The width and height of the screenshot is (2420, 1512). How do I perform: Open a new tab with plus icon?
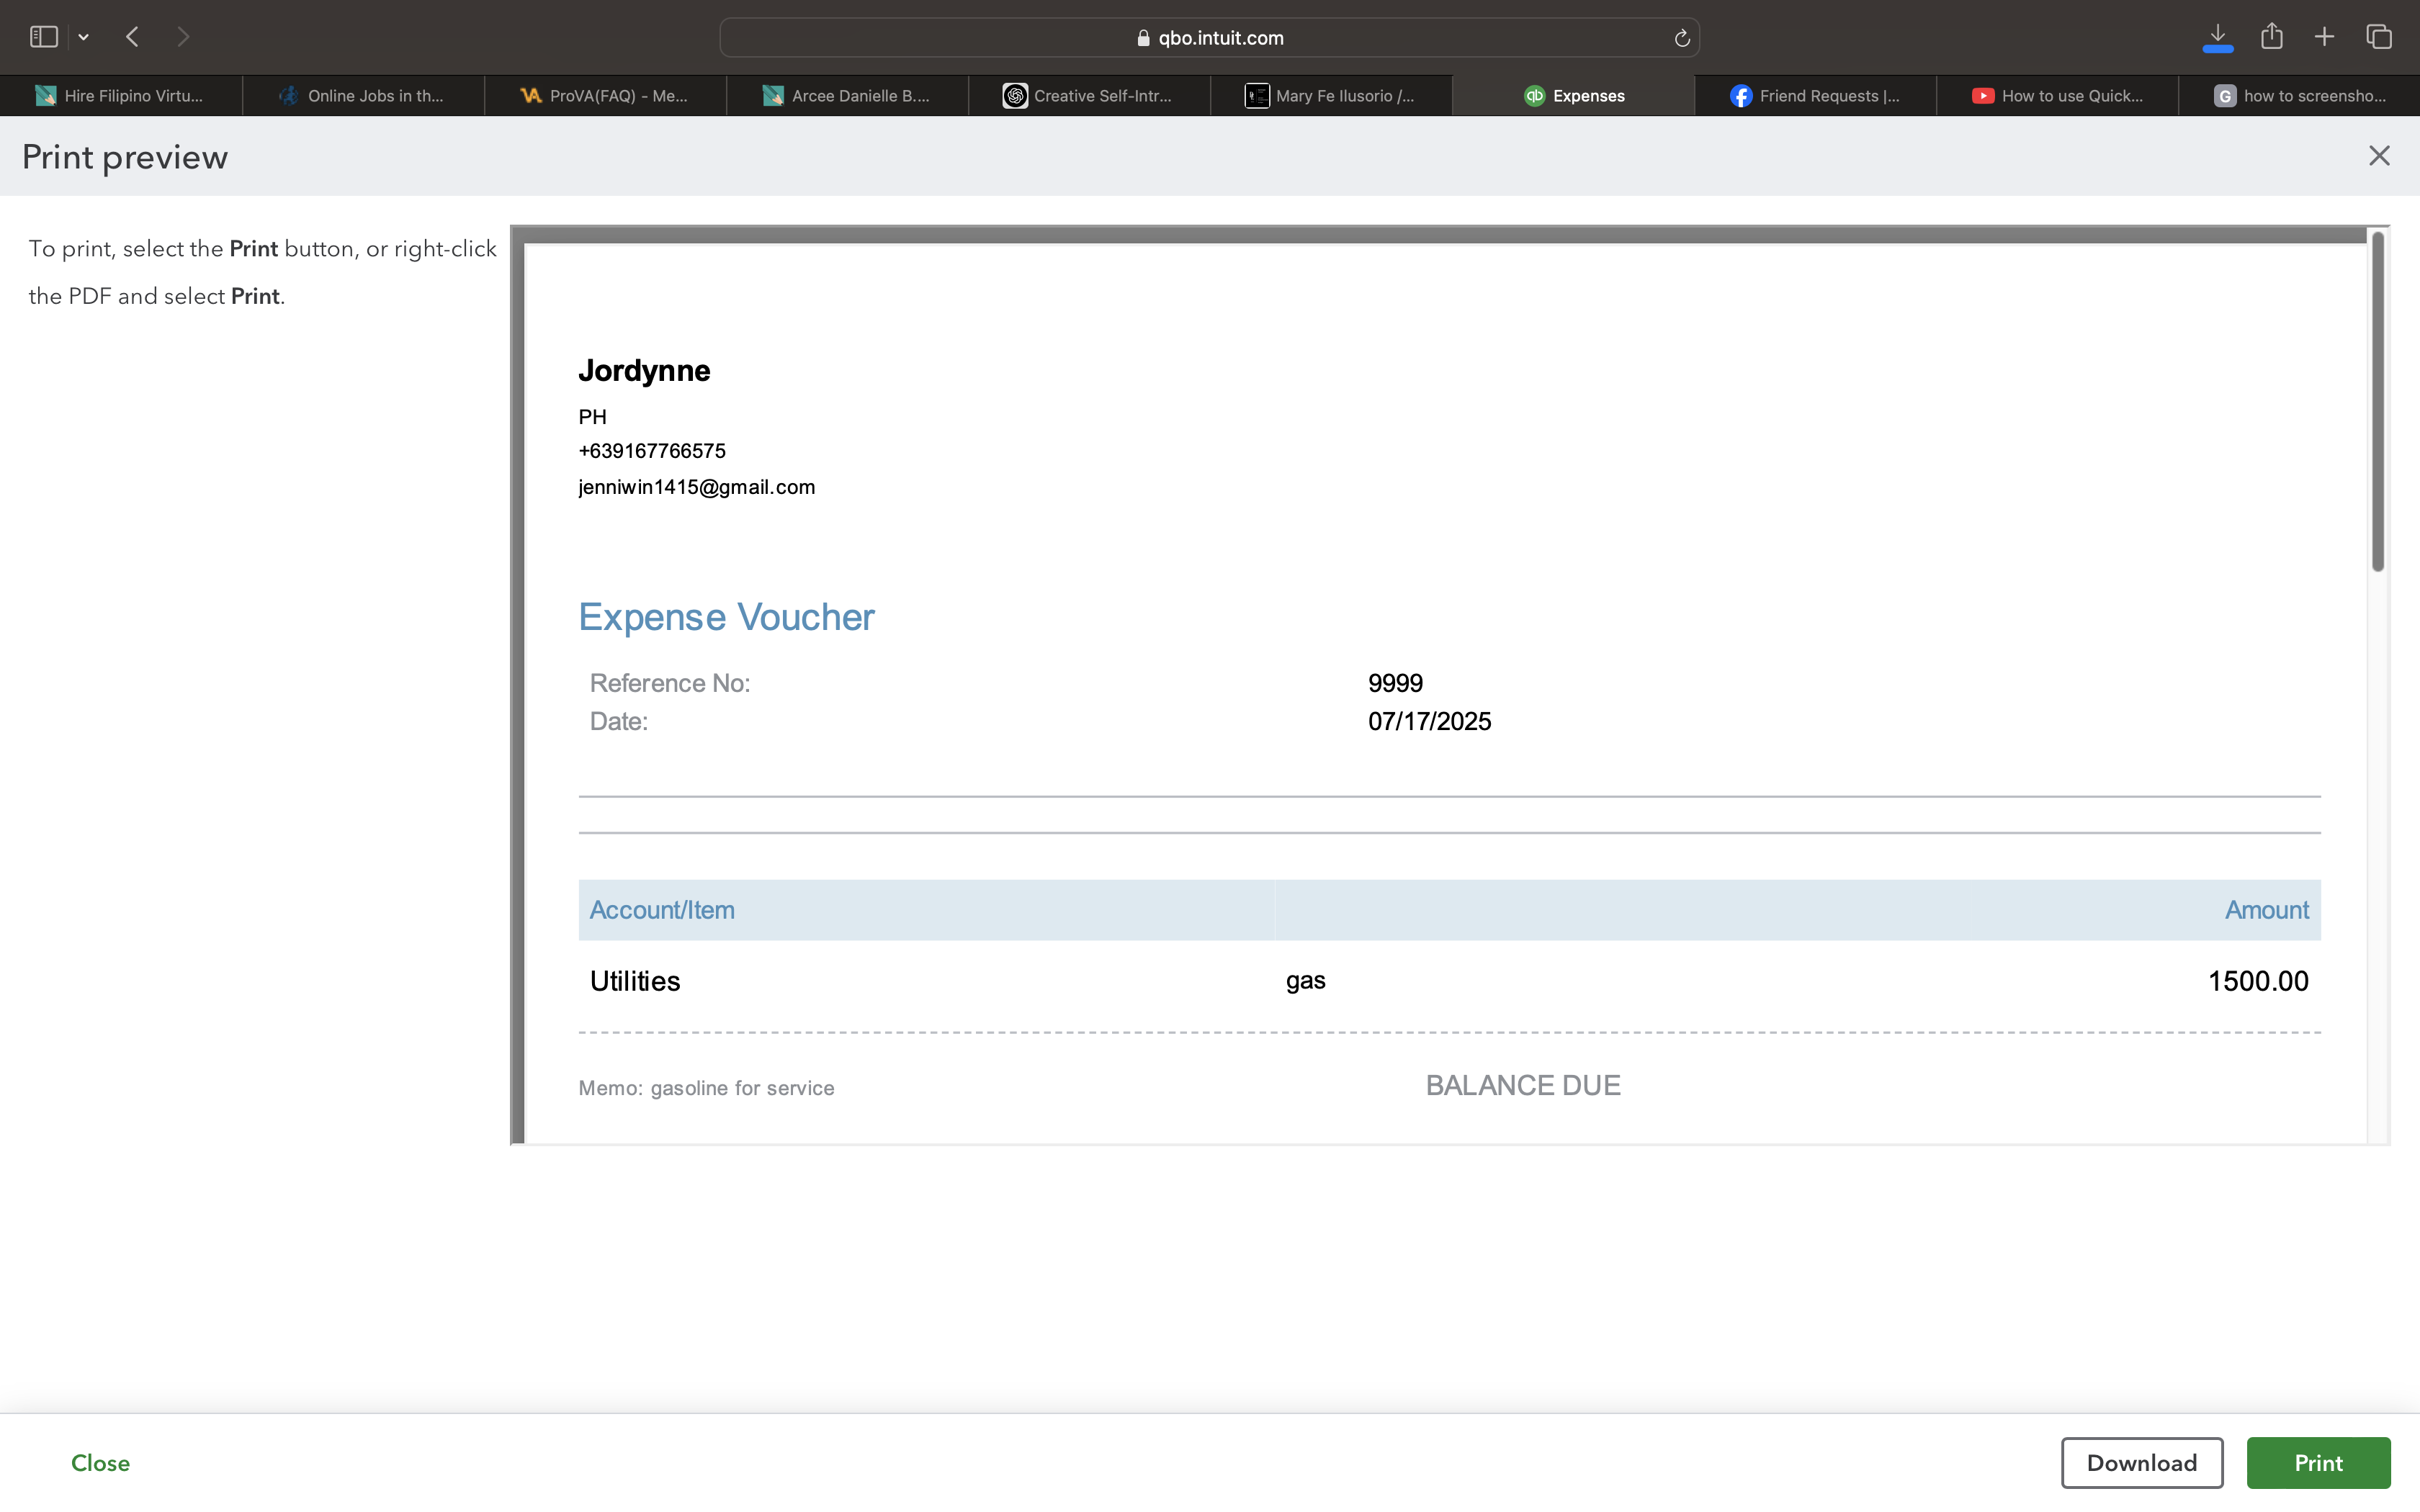point(2324,37)
